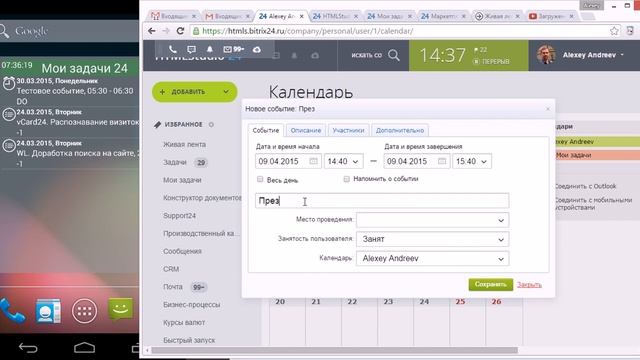Toggle the Весь день checkbox

[x=260, y=179]
